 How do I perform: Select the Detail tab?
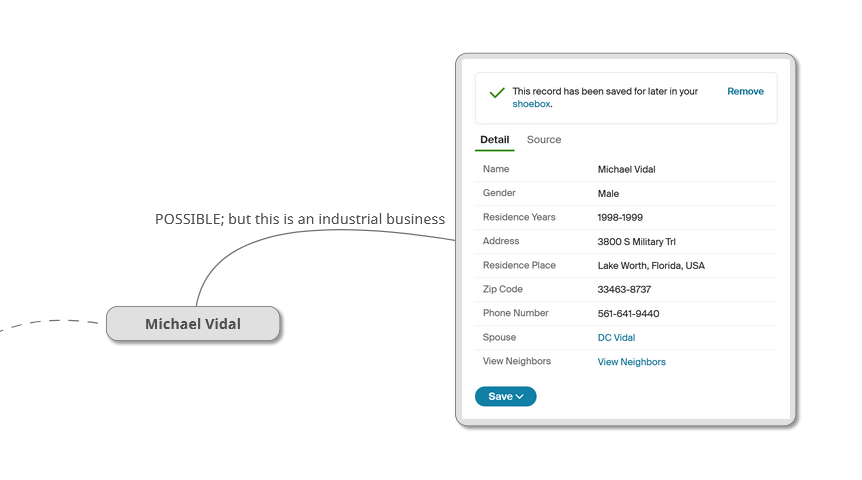tap(494, 140)
